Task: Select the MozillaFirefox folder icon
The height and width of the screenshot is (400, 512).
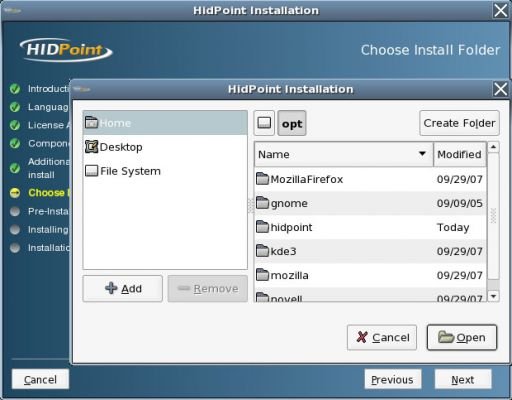Action: tap(262, 179)
